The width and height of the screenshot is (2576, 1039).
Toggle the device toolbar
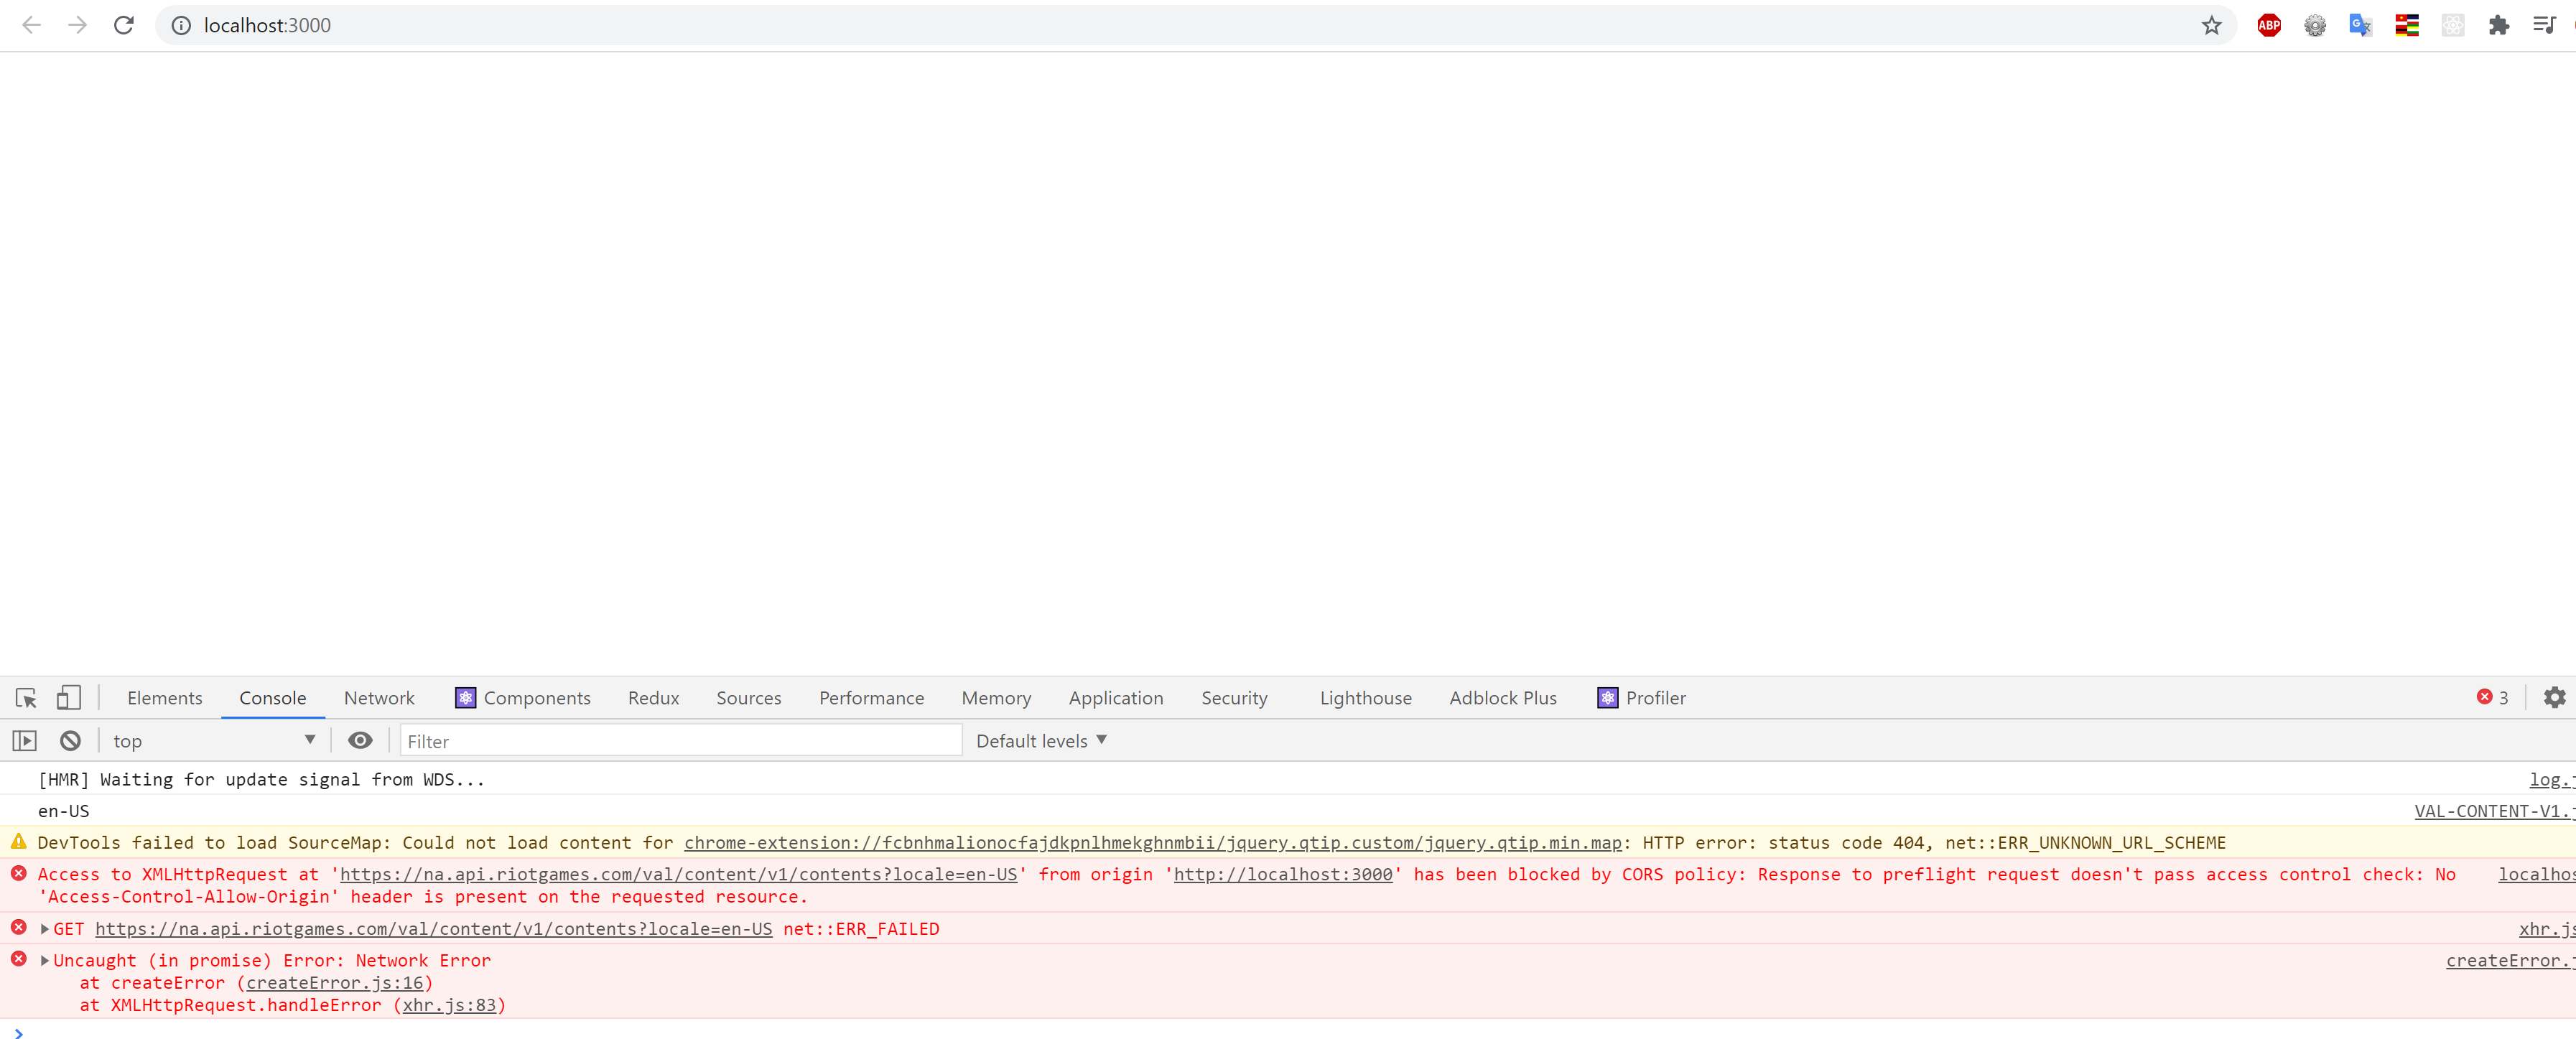(x=68, y=697)
